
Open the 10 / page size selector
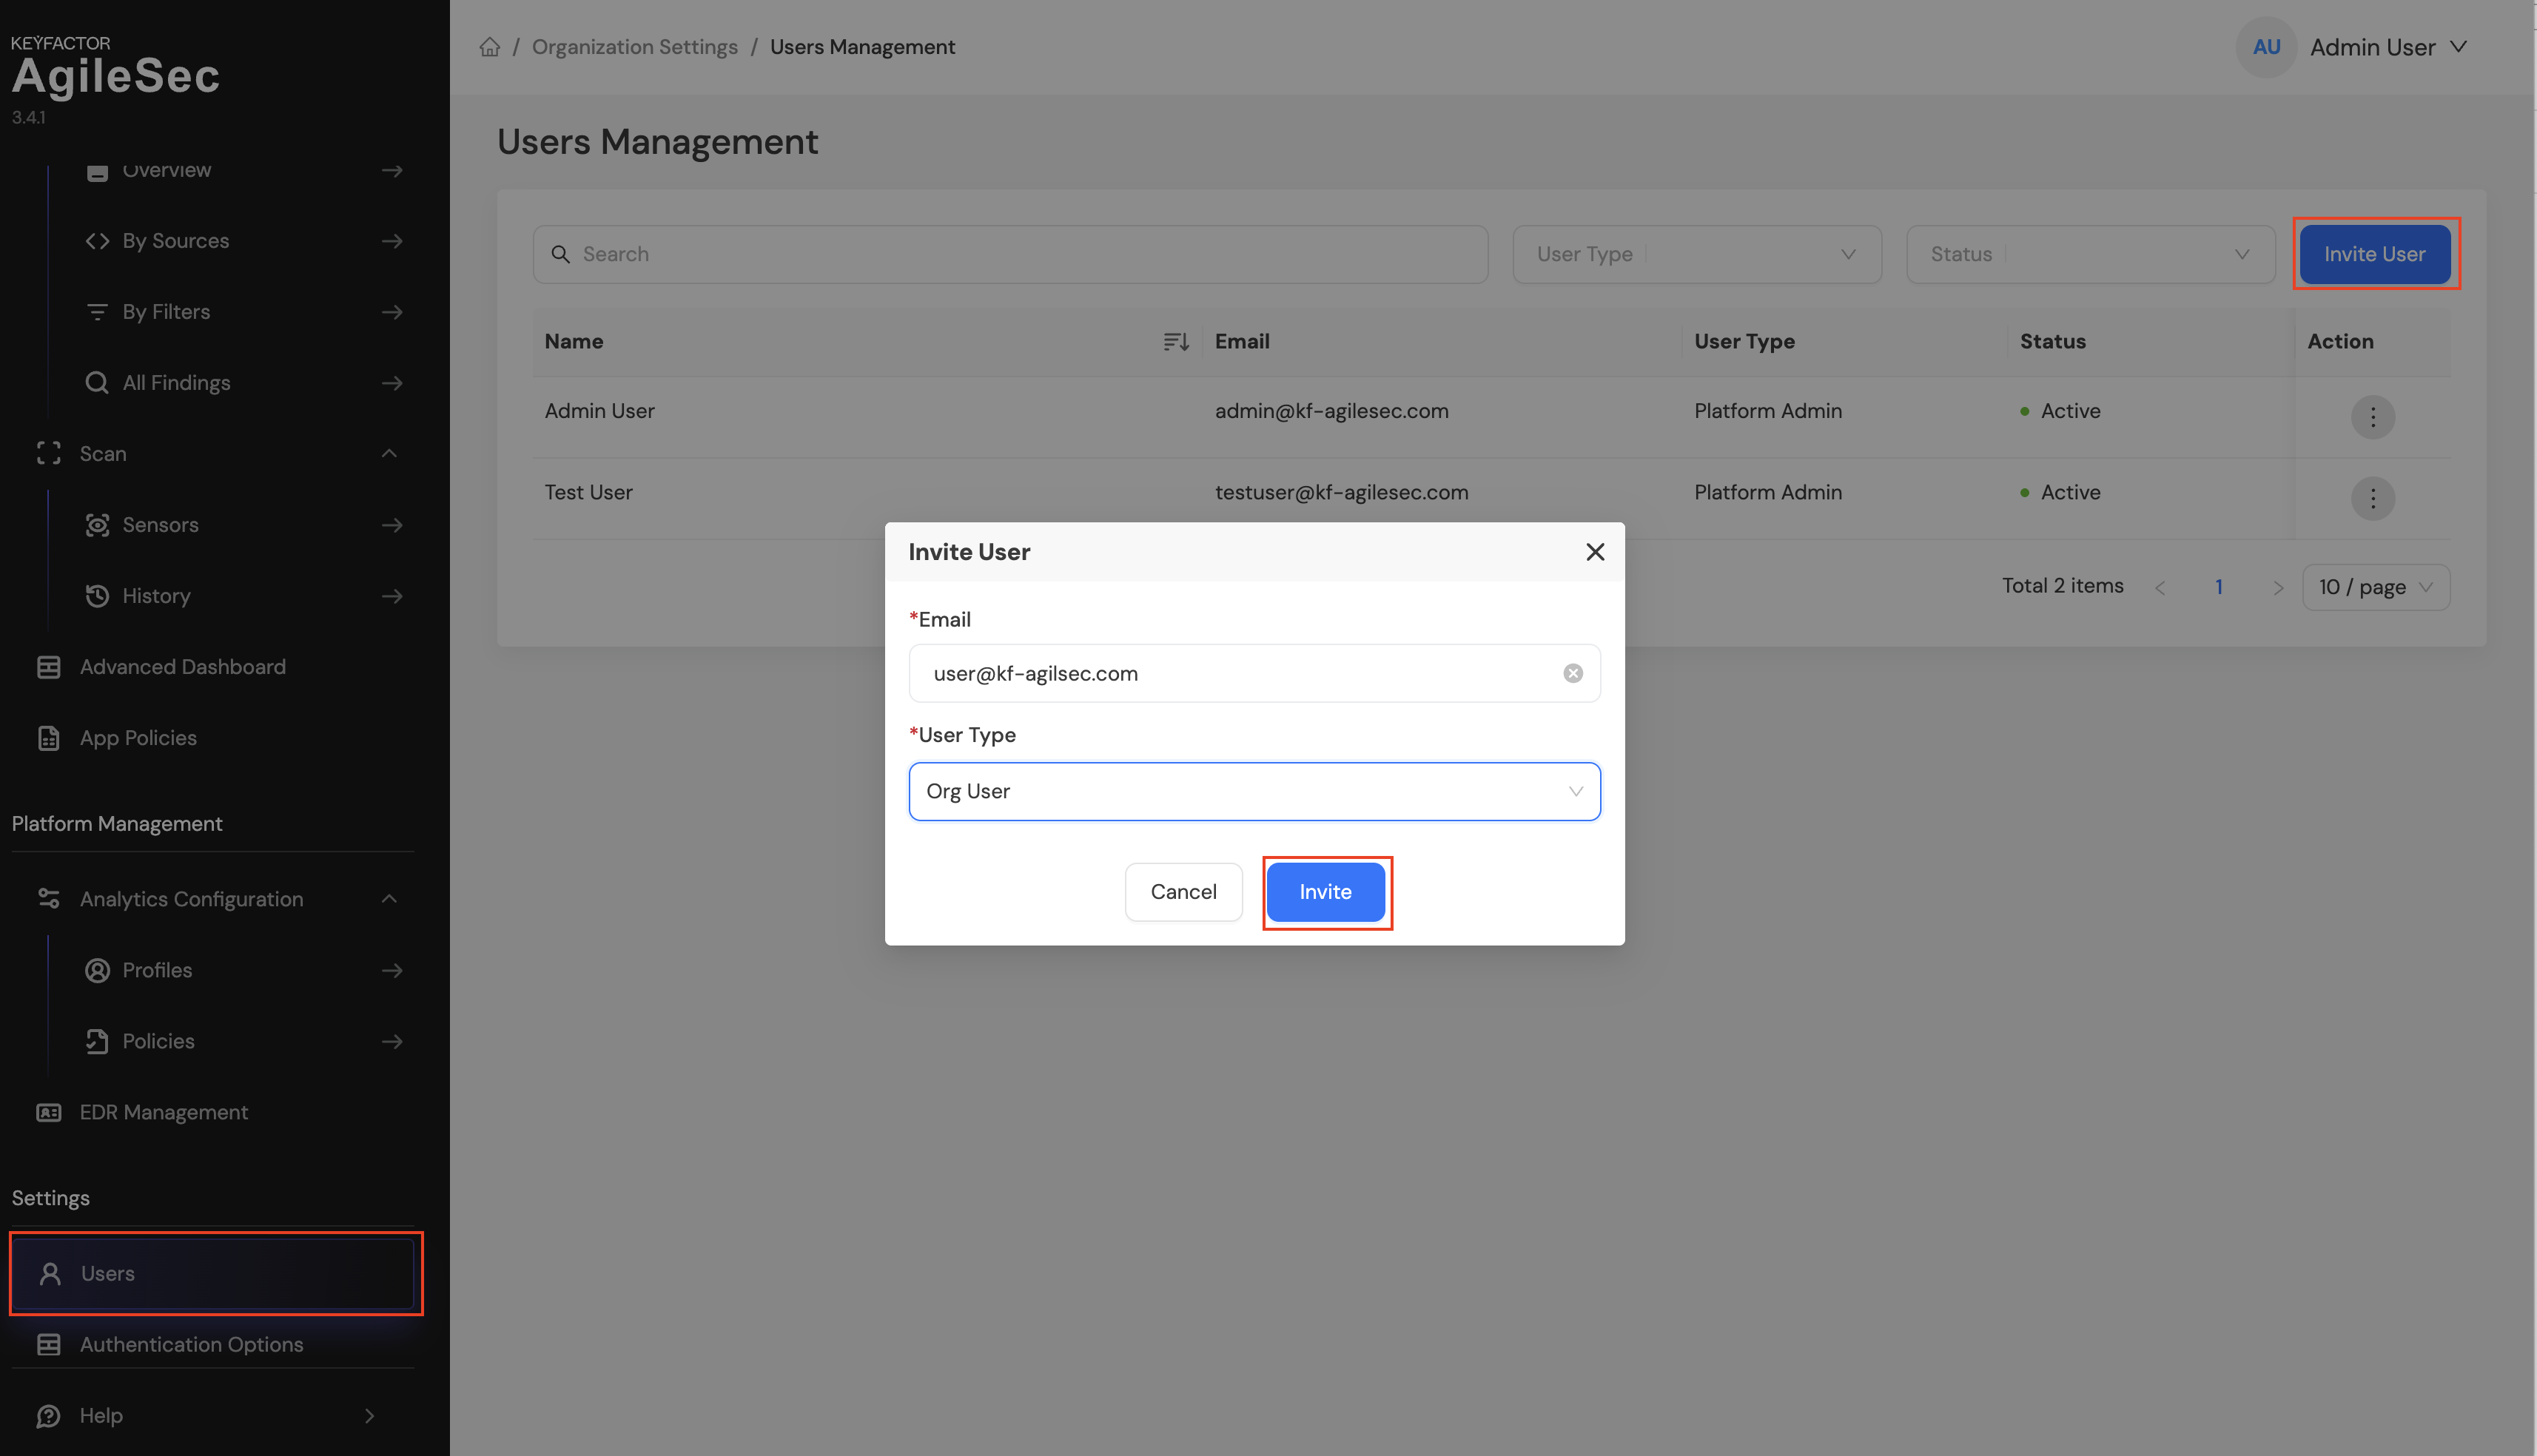[2376, 587]
